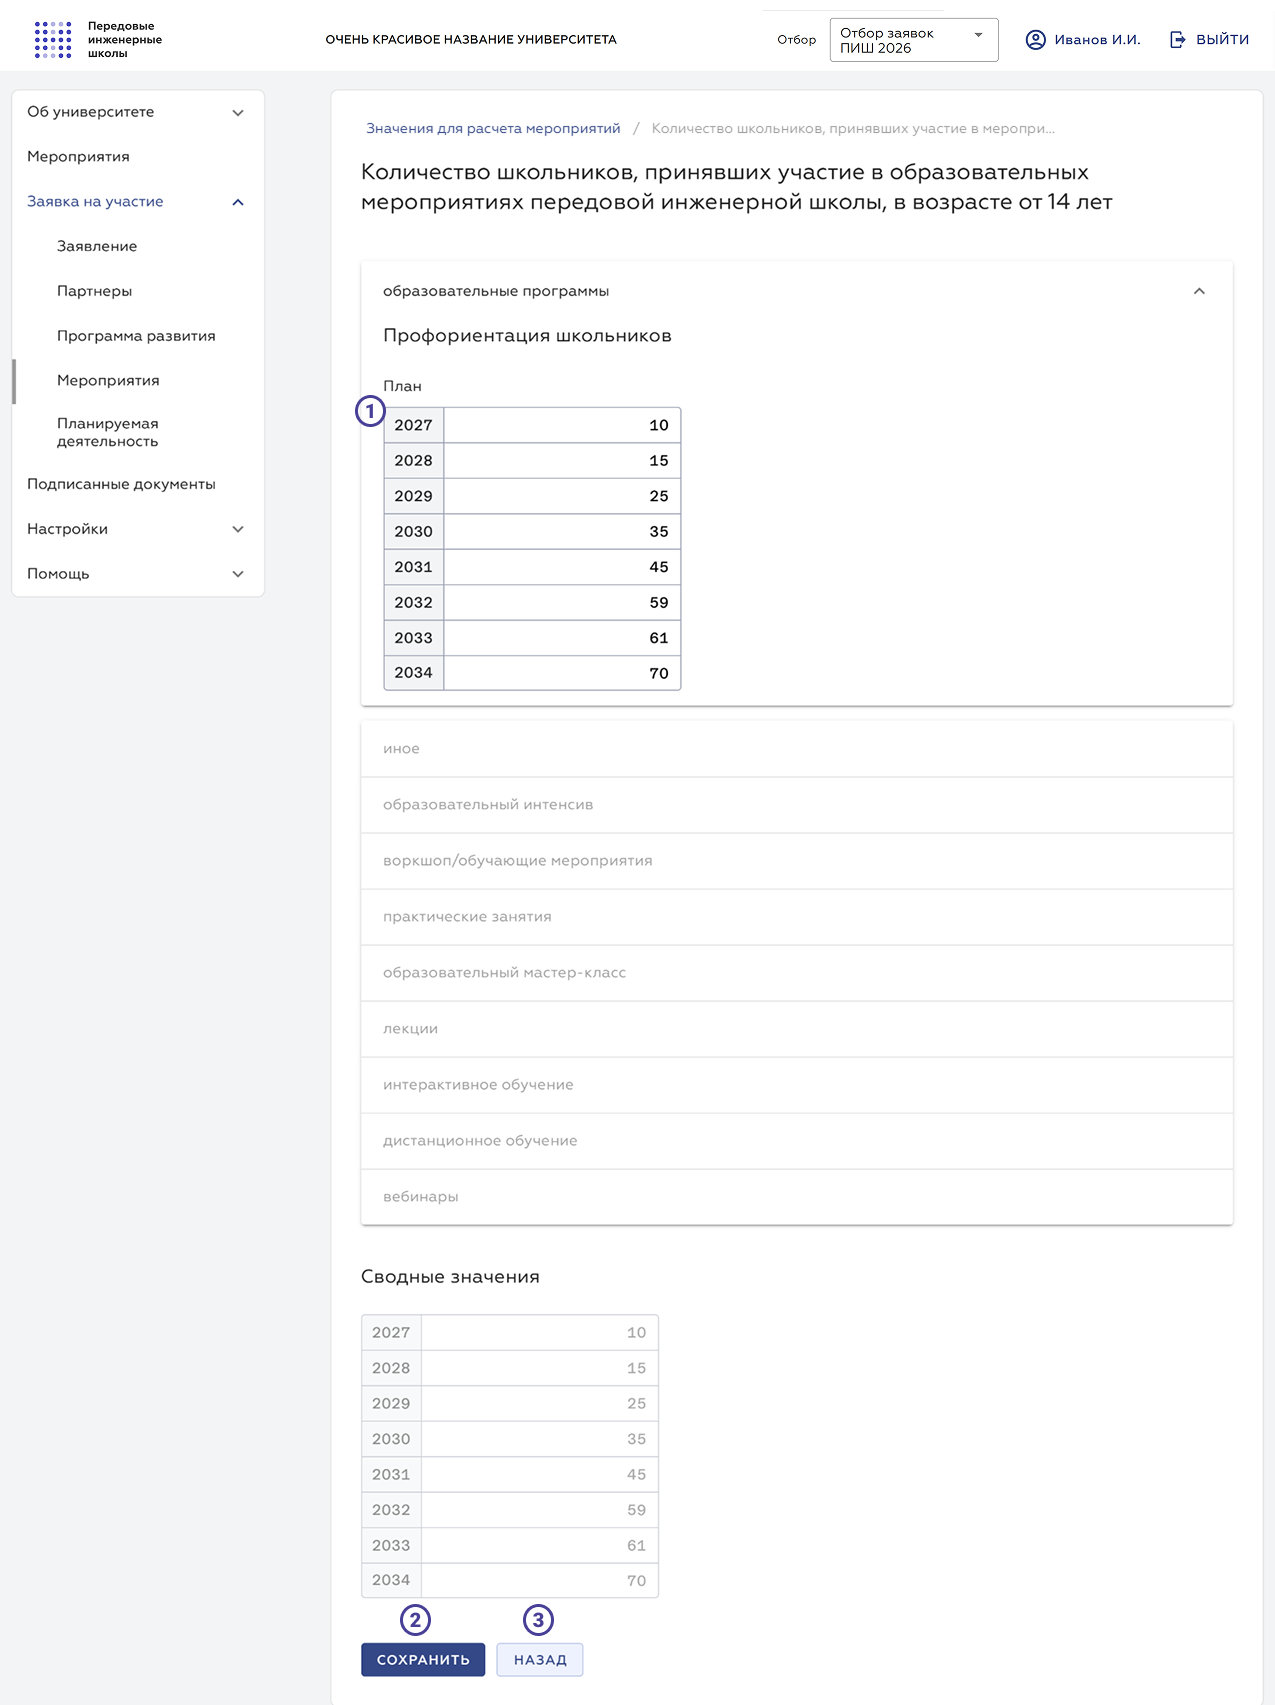Open Программа развития sidebar item
The height and width of the screenshot is (1705, 1275).
pyautogui.click(x=136, y=336)
